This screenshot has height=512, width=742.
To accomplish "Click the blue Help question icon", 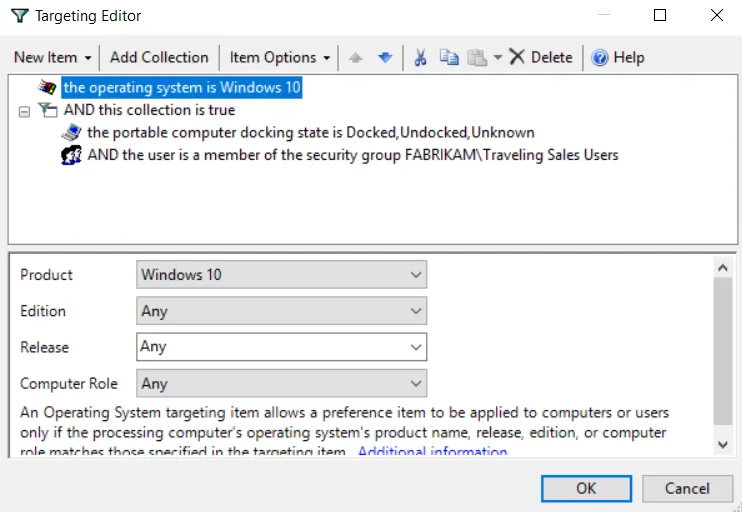I will point(600,58).
